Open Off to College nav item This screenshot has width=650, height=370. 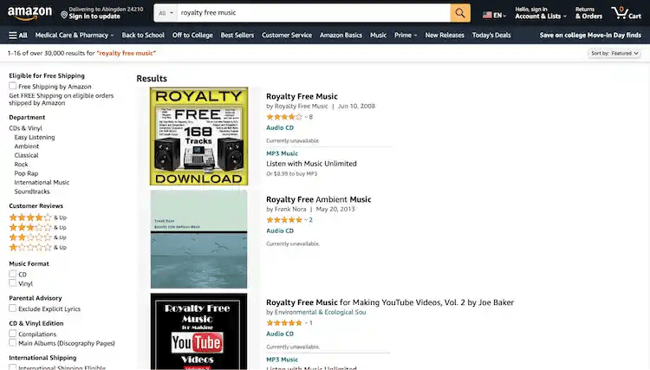click(x=192, y=35)
